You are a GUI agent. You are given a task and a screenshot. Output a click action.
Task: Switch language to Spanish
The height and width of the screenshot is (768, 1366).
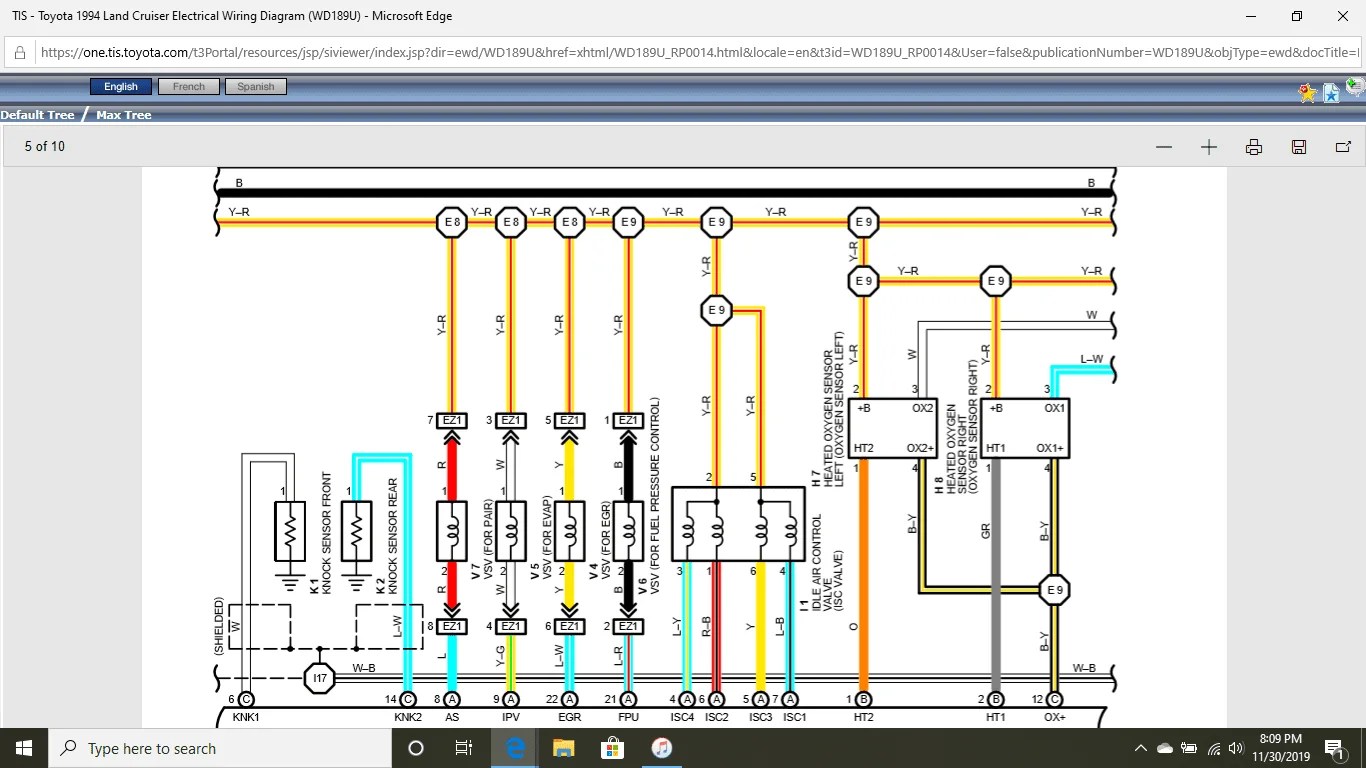(x=256, y=87)
